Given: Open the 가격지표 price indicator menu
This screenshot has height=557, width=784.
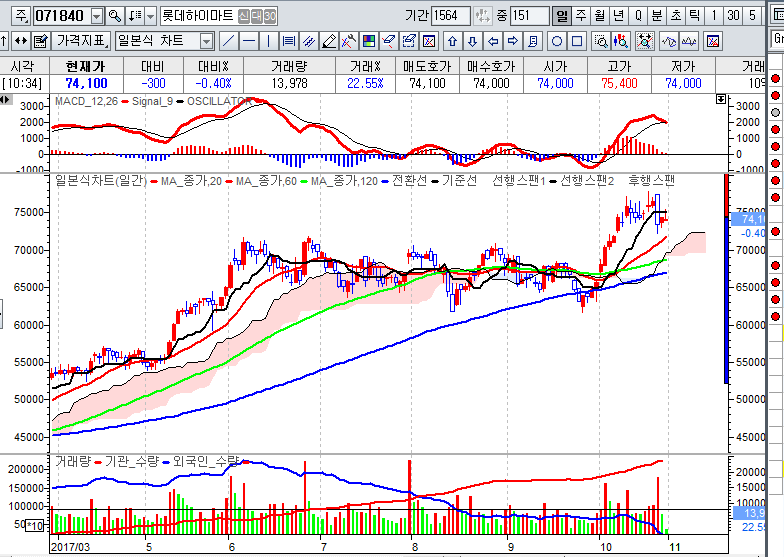Looking at the screenshot, I should click(81, 41).
